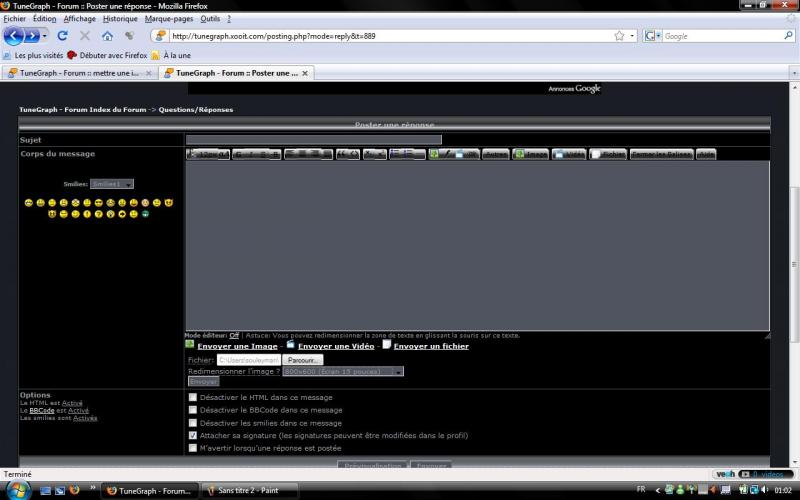
Task: Click the volume speaker tray icon
Action: point(764,490)
